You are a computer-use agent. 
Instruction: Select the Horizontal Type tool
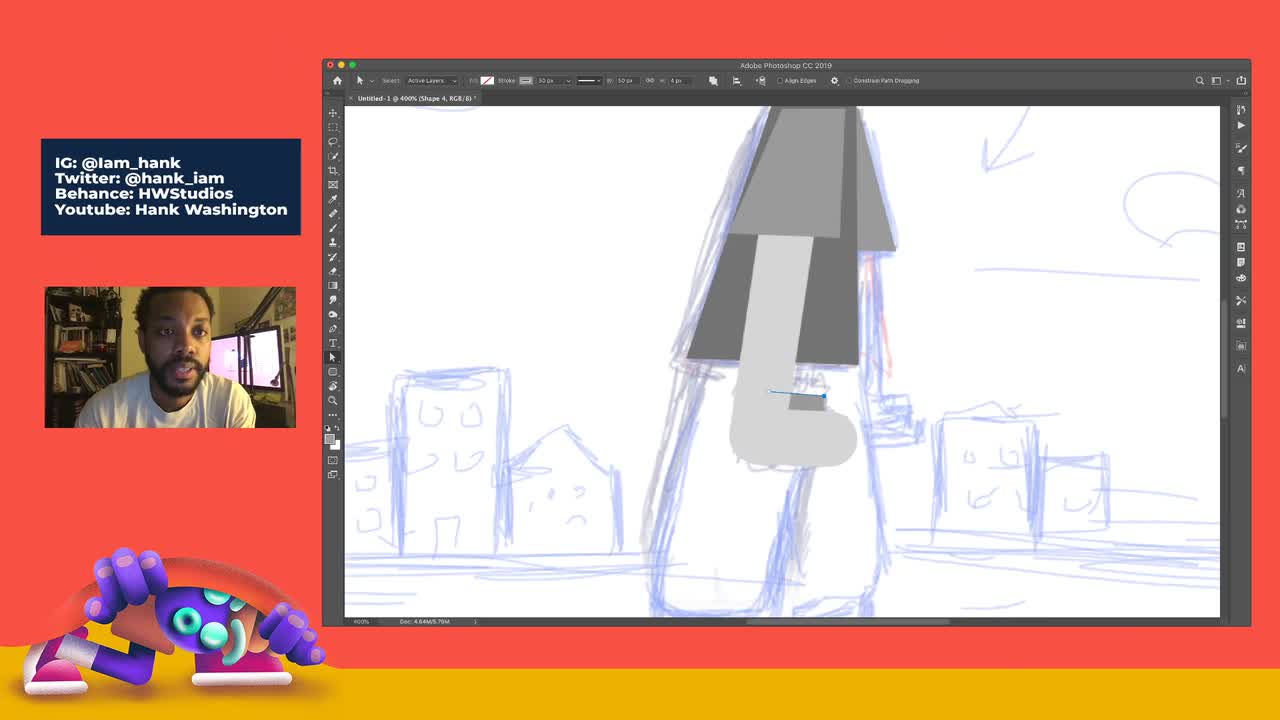333,343
